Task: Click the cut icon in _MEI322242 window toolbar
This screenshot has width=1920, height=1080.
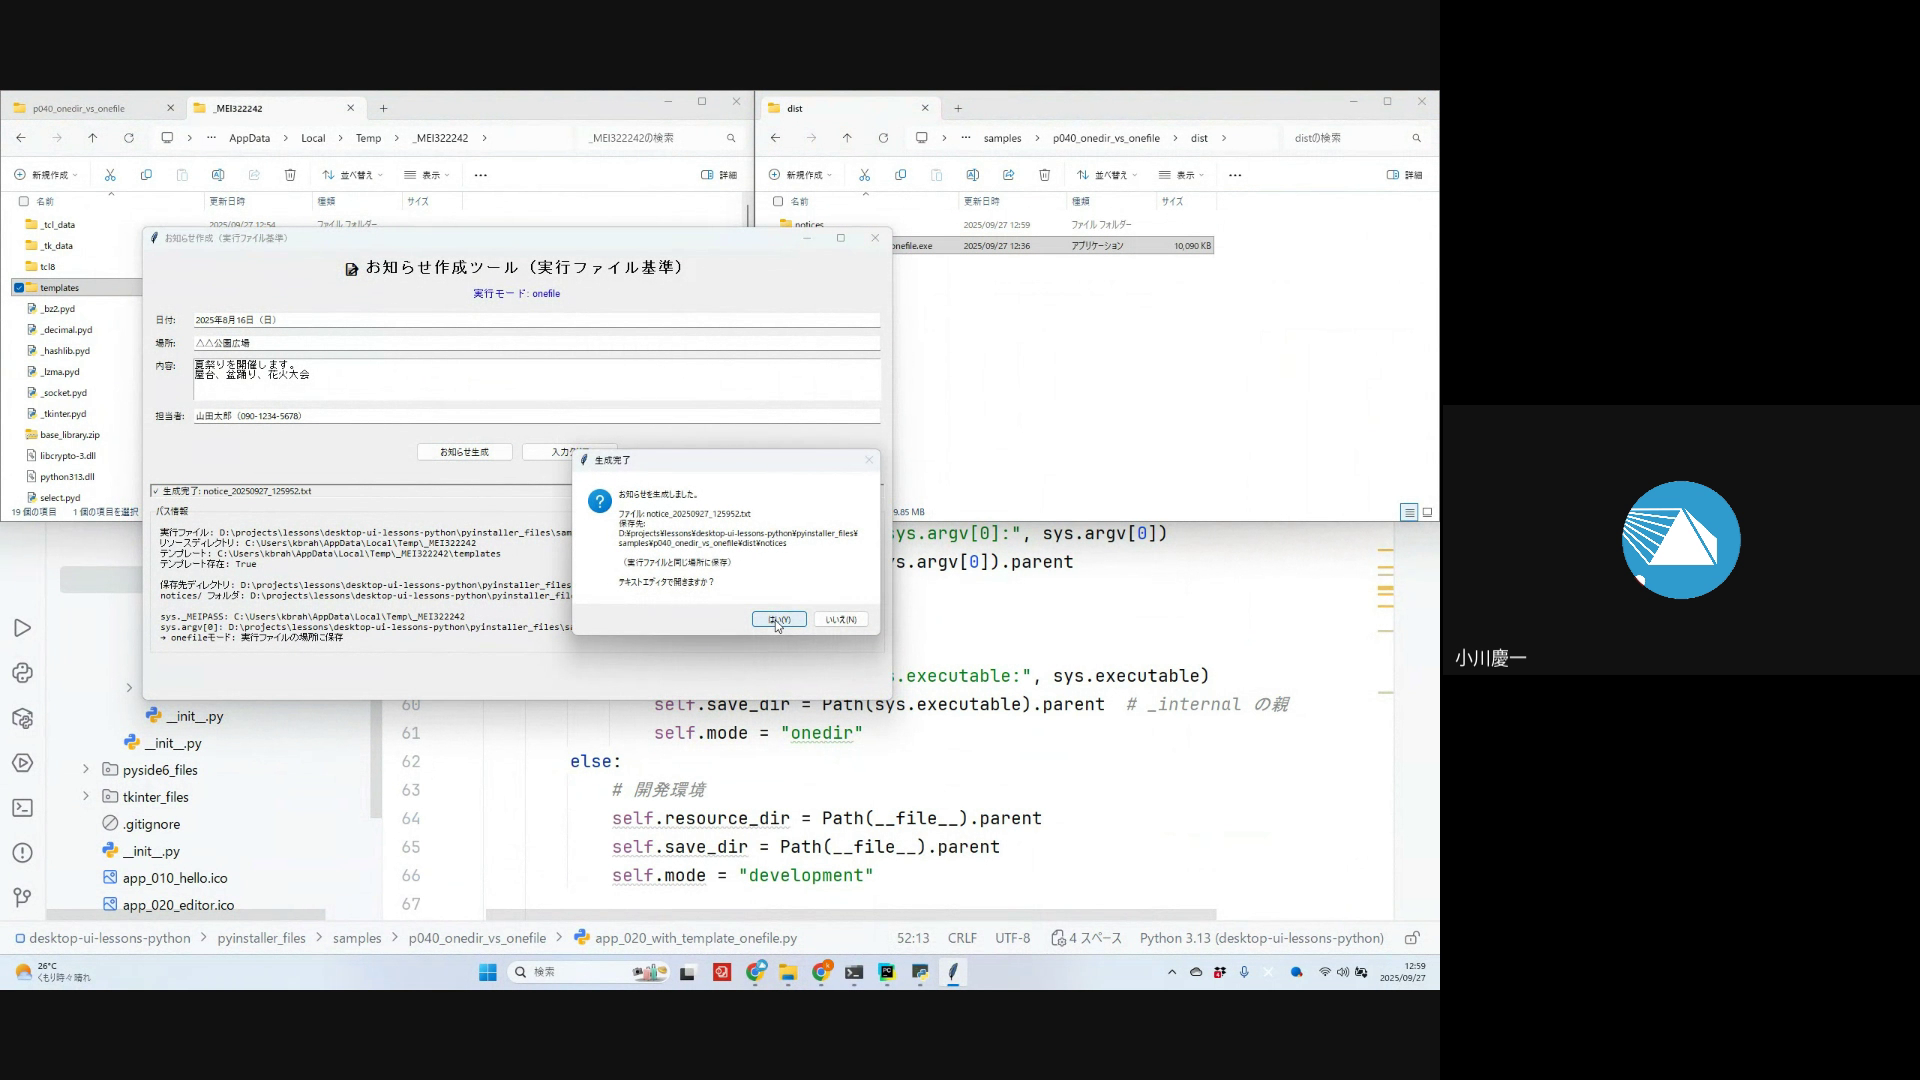Action: (110, 175)
